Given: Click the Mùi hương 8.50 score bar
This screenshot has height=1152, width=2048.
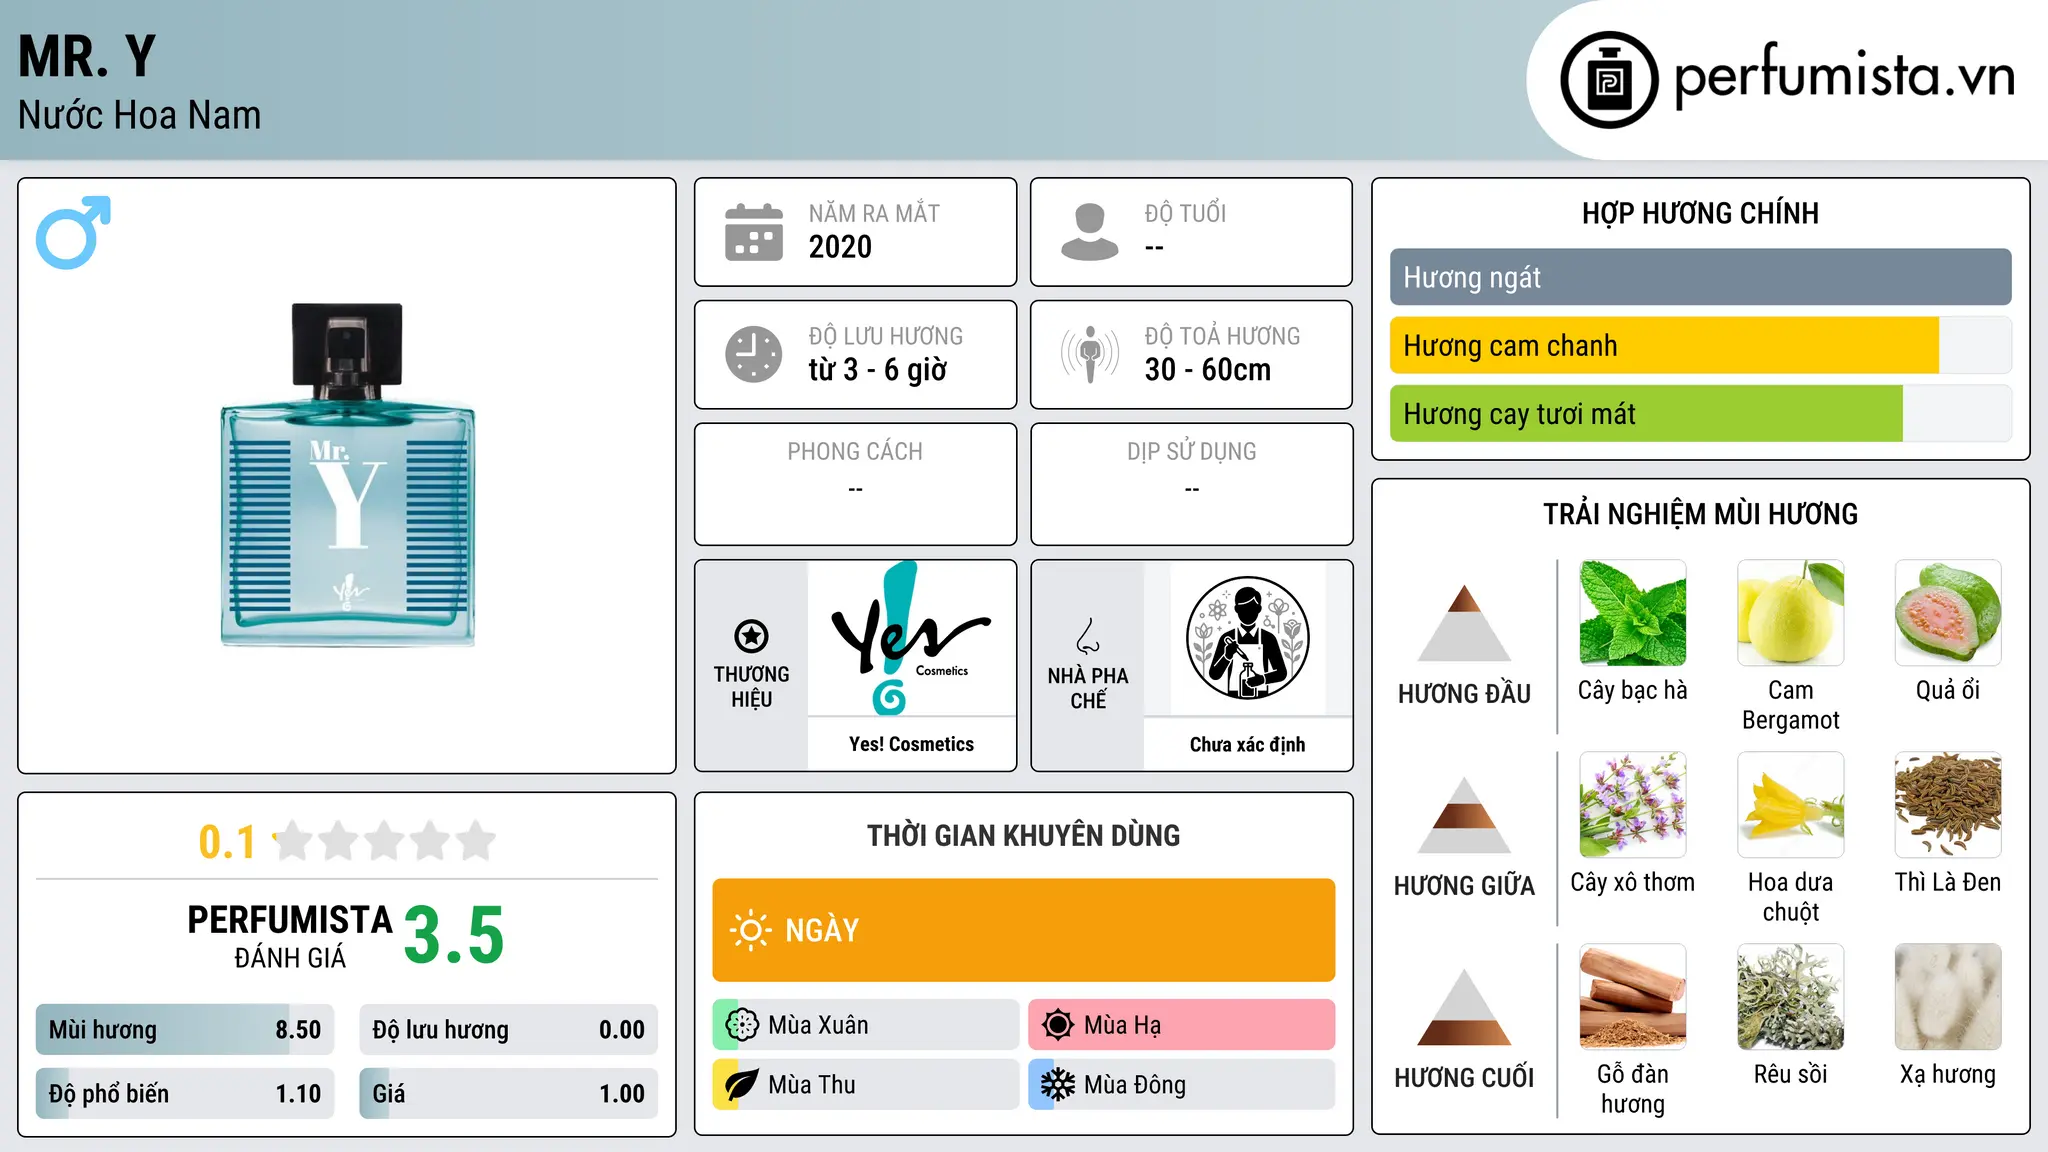Looking at the screenshot, I should (185, 1029).
